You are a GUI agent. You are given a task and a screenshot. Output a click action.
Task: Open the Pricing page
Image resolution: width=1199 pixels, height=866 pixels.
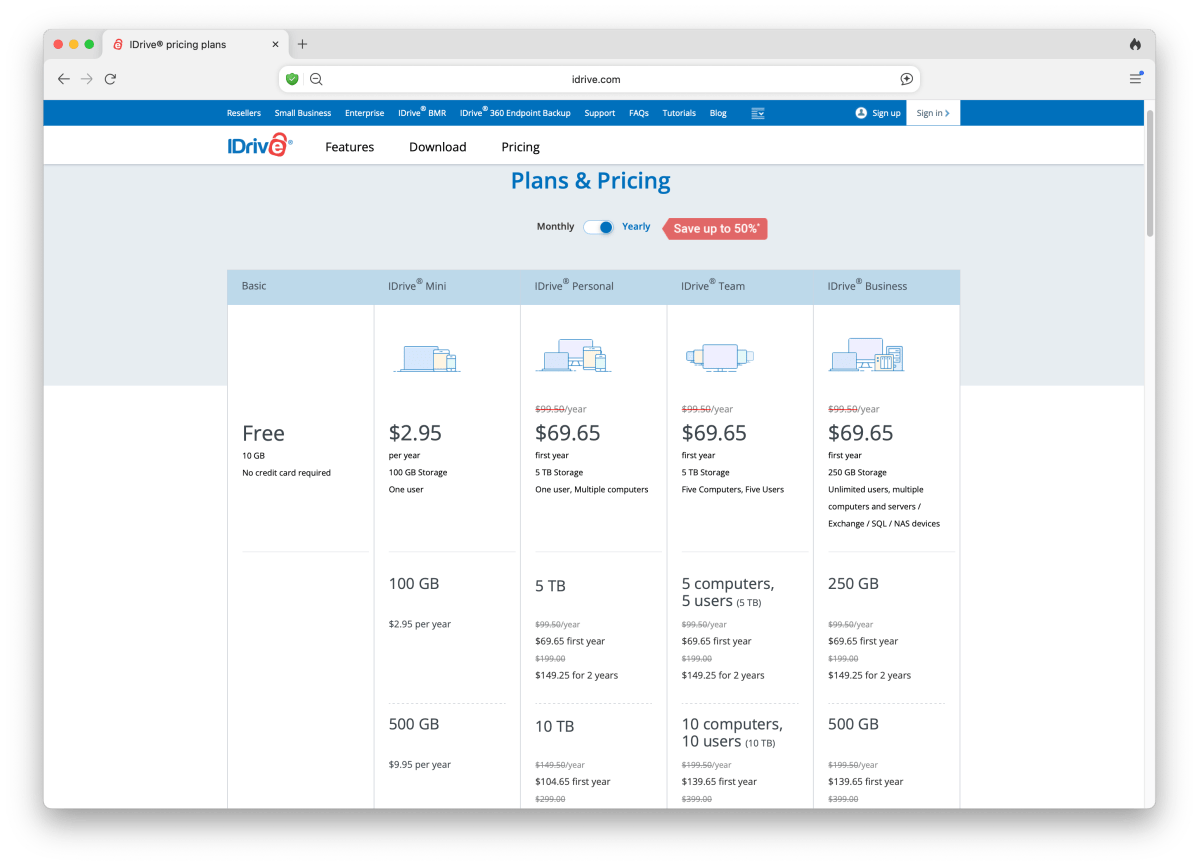[x=520, y=147]
